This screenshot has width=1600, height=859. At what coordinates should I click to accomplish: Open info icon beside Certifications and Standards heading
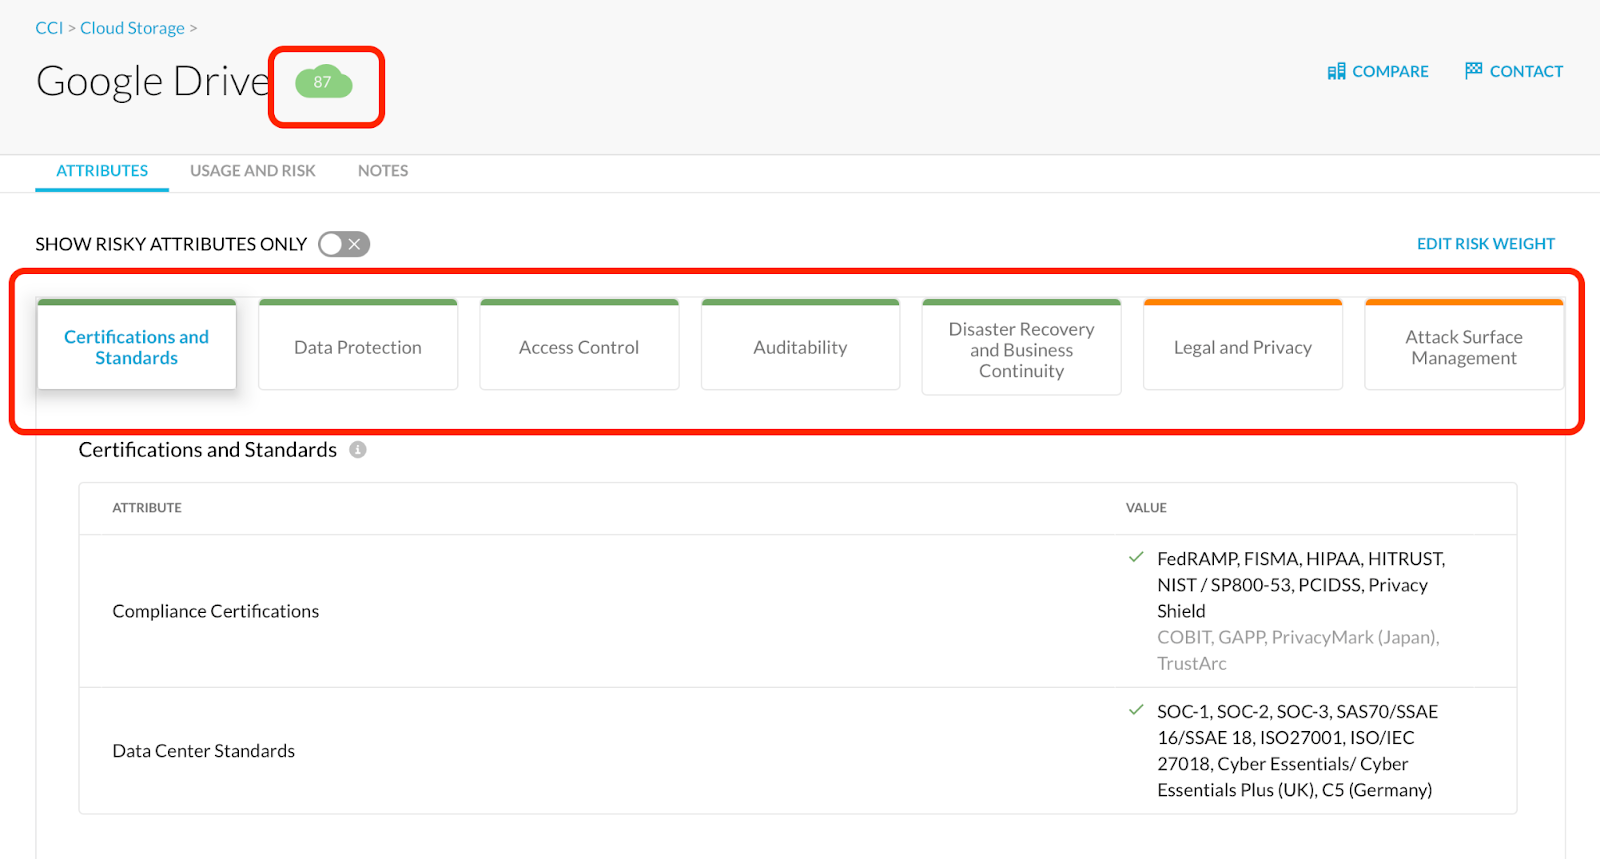358,450
